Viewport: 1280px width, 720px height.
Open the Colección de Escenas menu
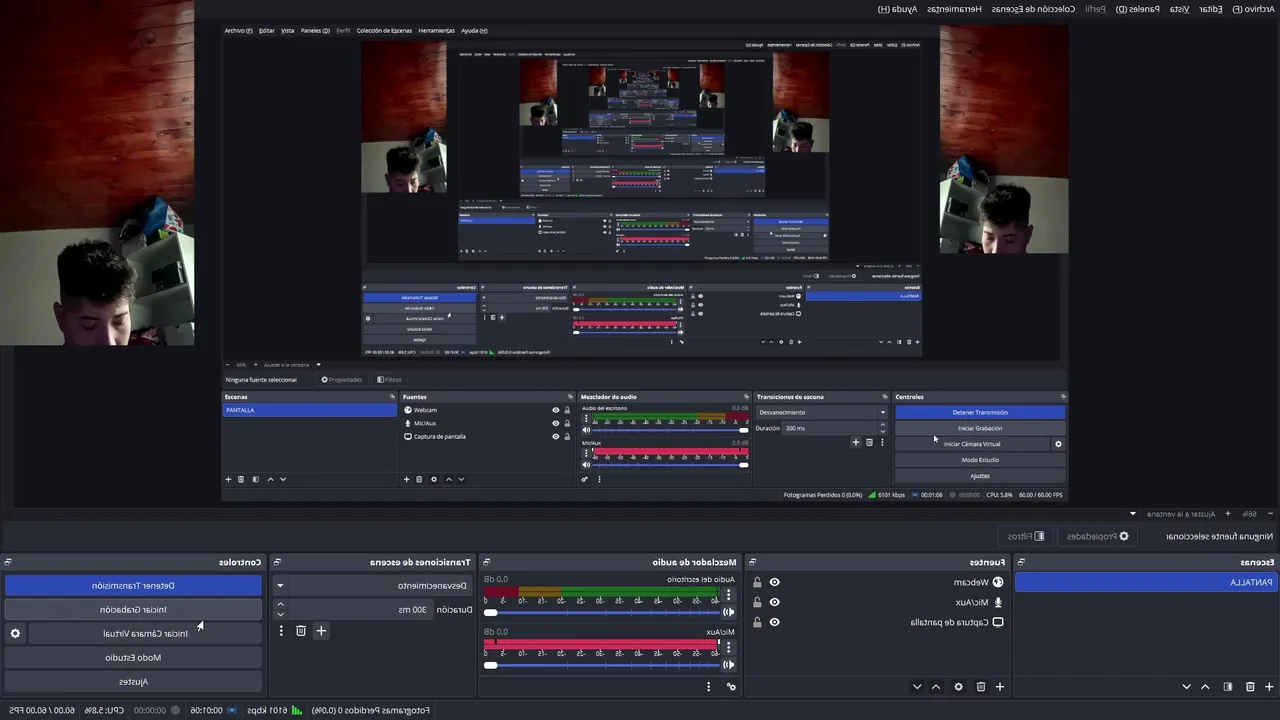[x=1033, y=9]
